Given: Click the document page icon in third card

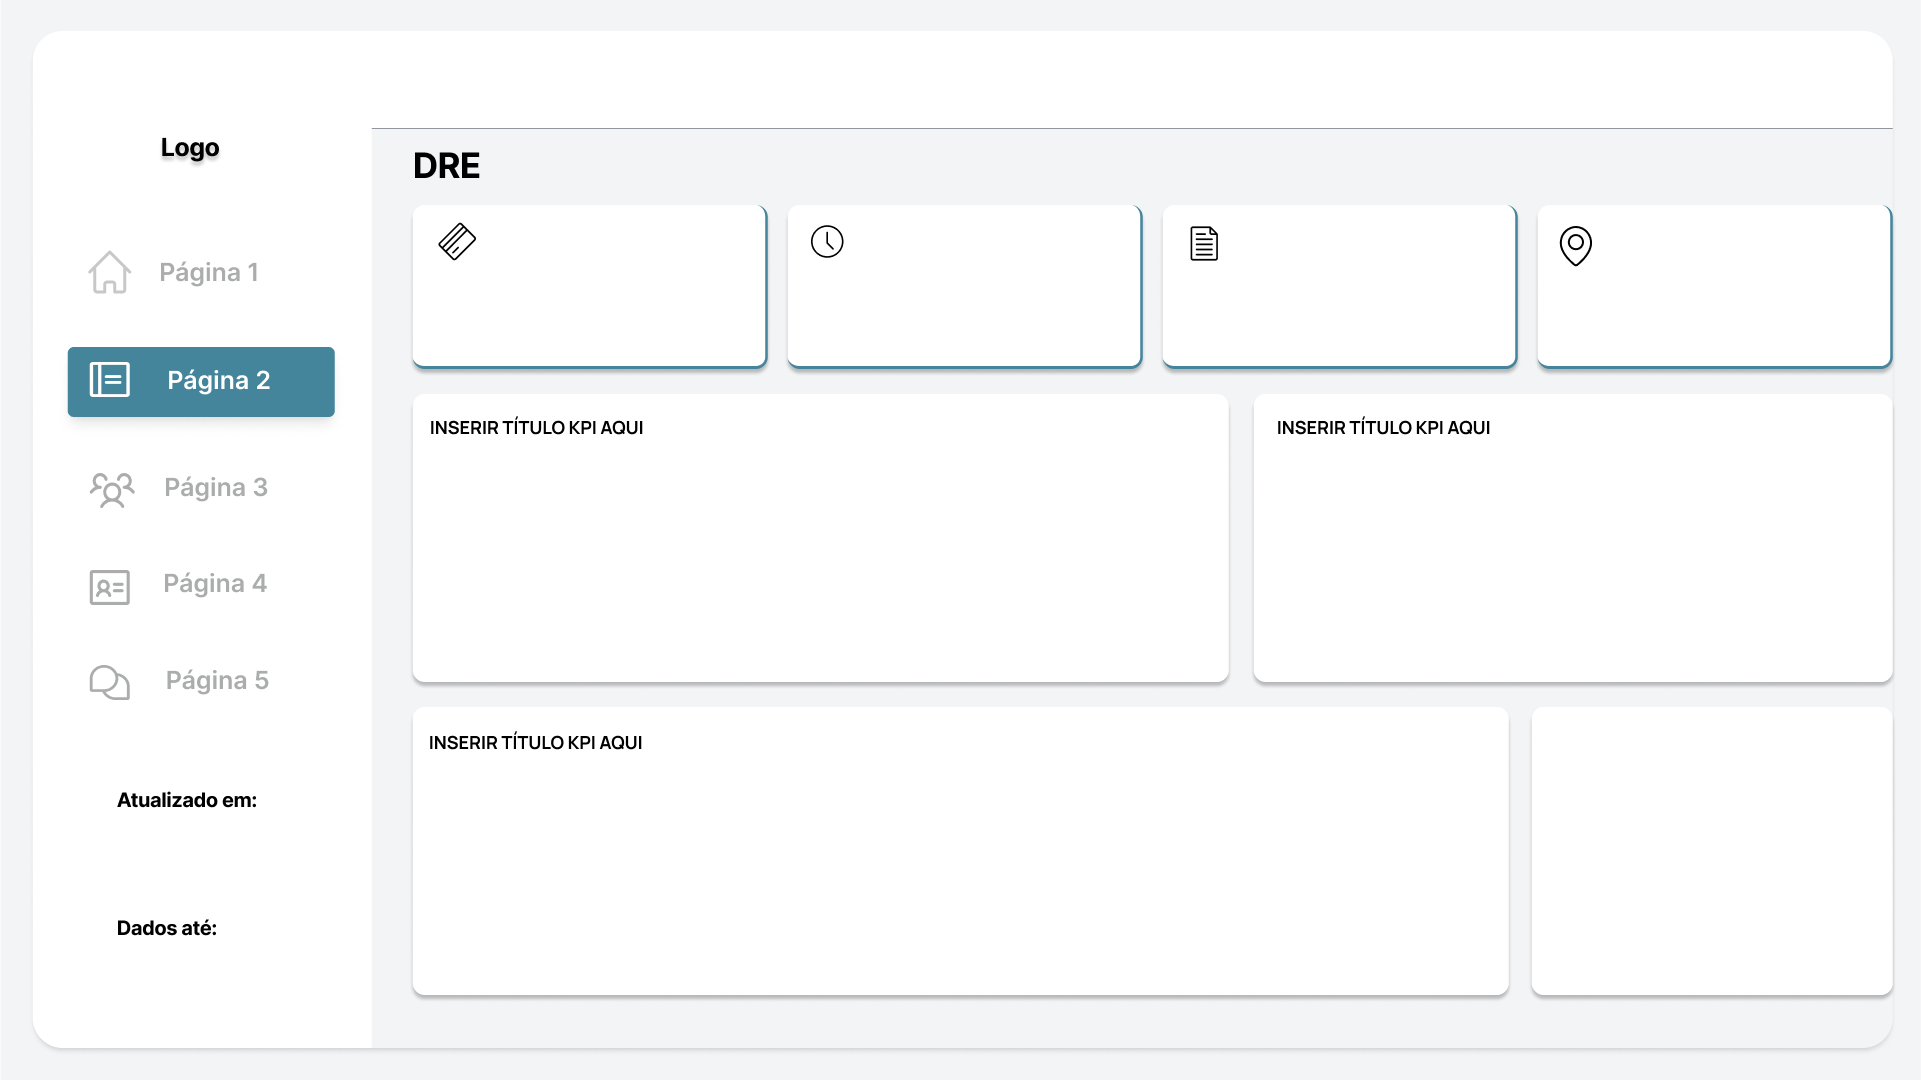Looking at the screenshot, I should [x=1204, y=244].
